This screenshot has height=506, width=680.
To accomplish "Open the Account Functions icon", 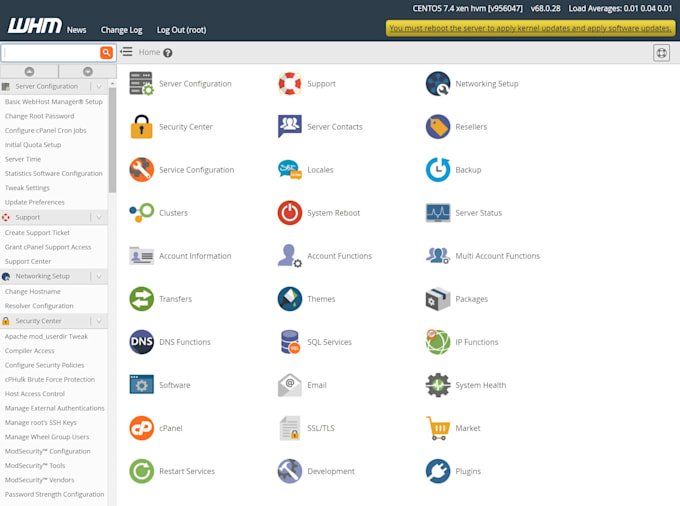I will coord(290,256).
